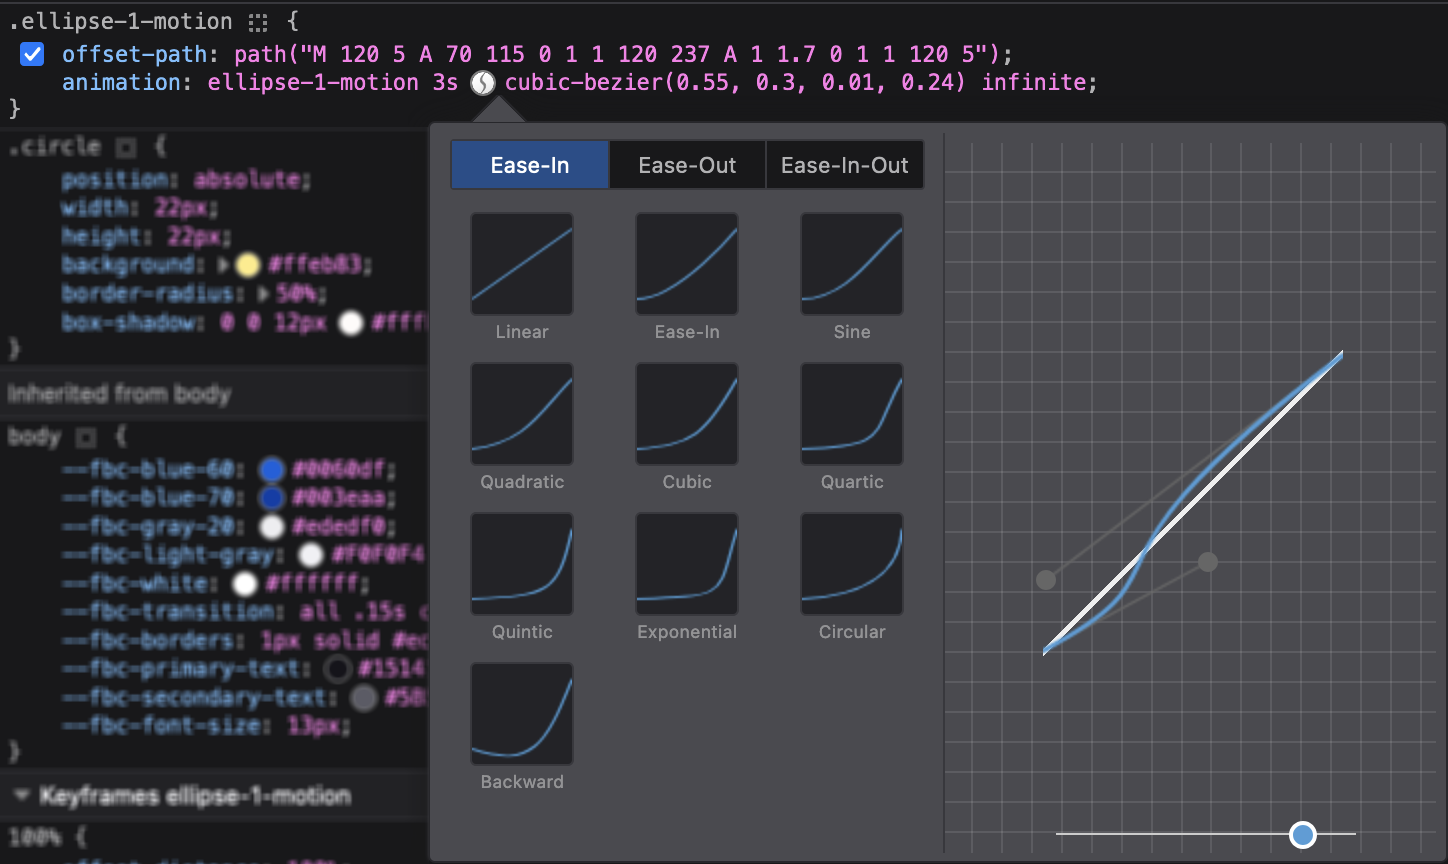This screenshot has width=1448, height=864.
Task: Select the Linear easing preset
Action: coord(522,264)
